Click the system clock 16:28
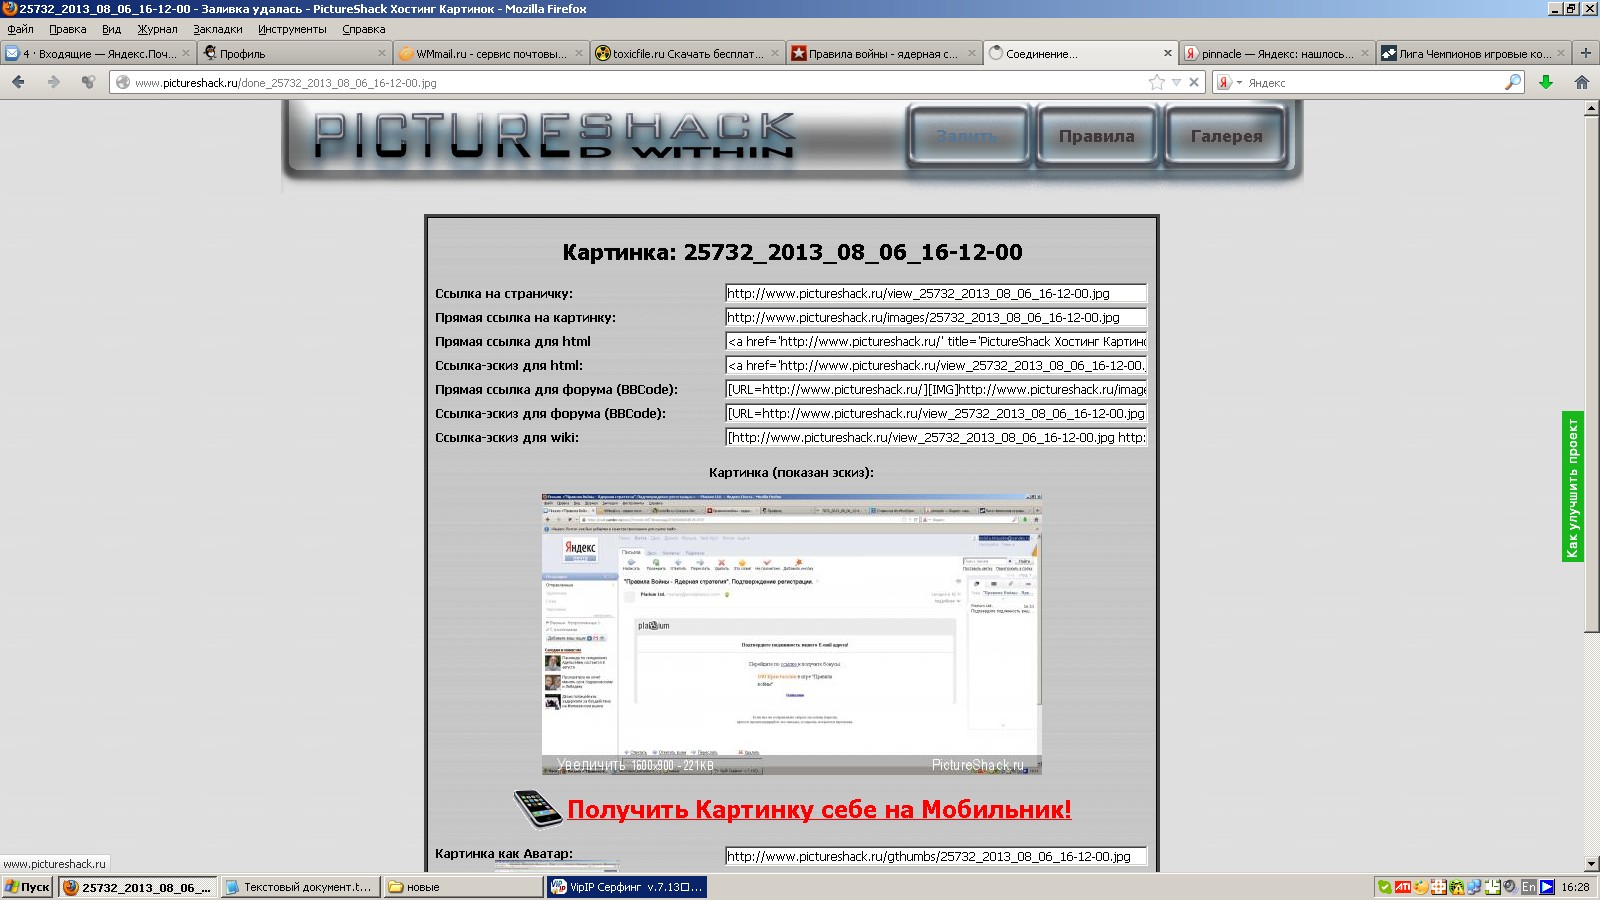Viewport: 1600px width, 900px height. point(1575,887)
